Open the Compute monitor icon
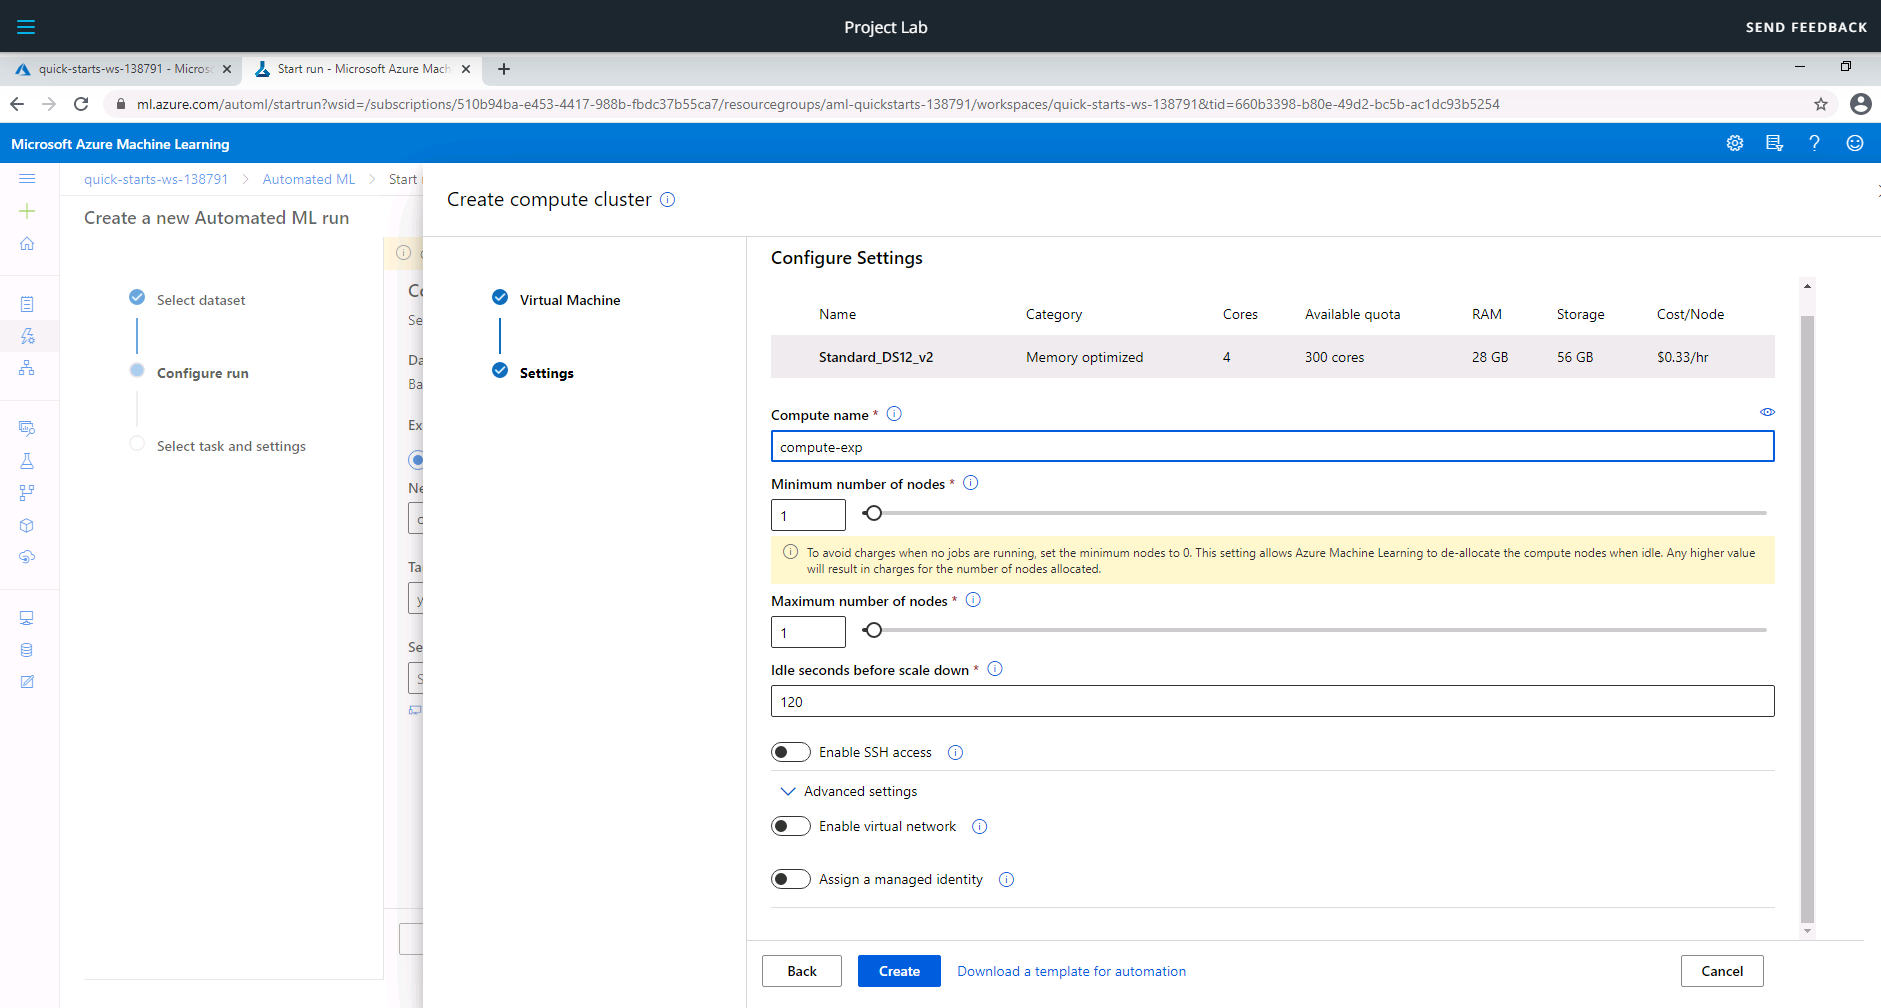This screenshot has width=1881, height=1008. click(28, 617)
